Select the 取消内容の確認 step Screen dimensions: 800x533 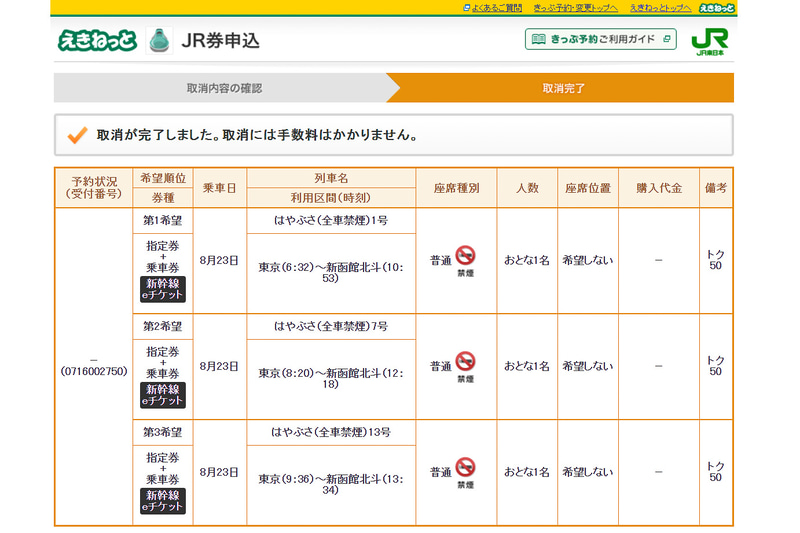(224, 88)
